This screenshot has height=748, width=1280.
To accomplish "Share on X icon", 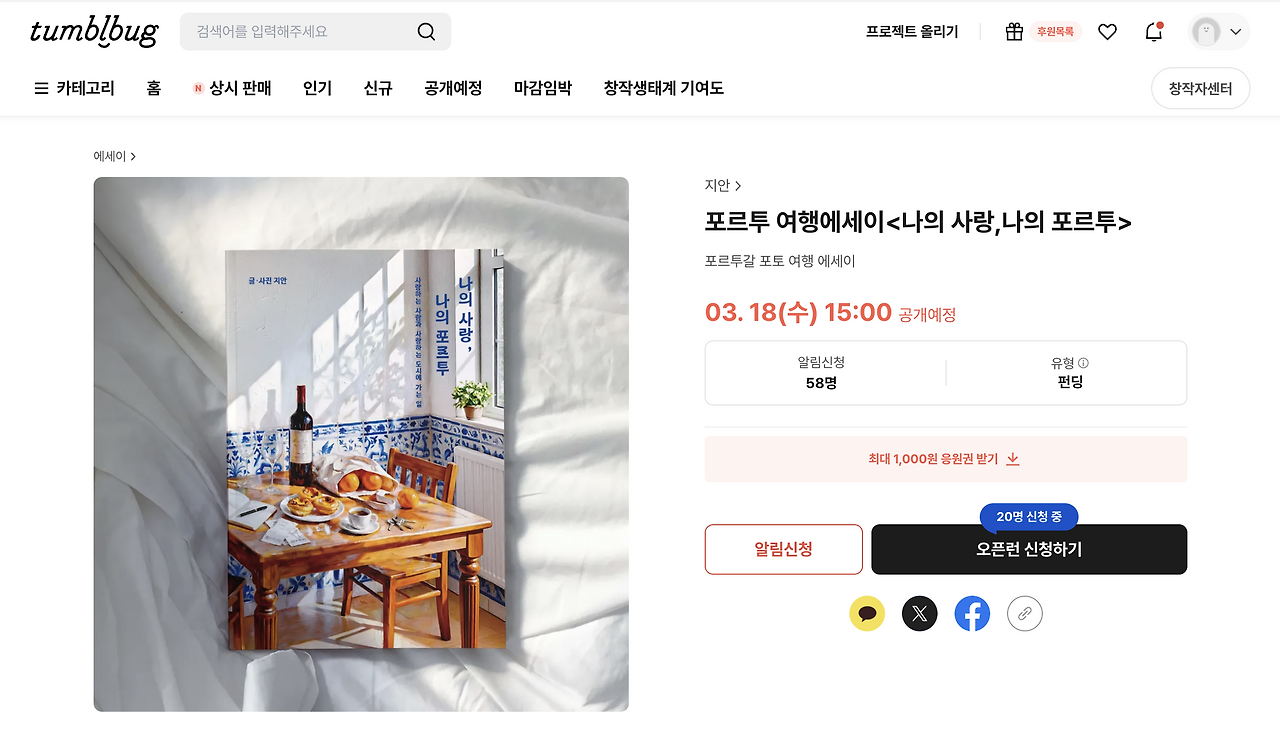I will 920,613.
